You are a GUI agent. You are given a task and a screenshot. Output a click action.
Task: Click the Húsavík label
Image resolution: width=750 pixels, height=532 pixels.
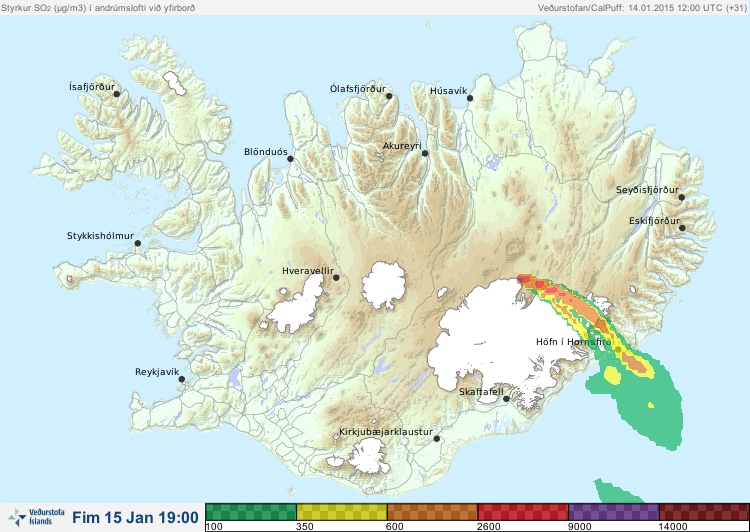click(x=448, y=91)
